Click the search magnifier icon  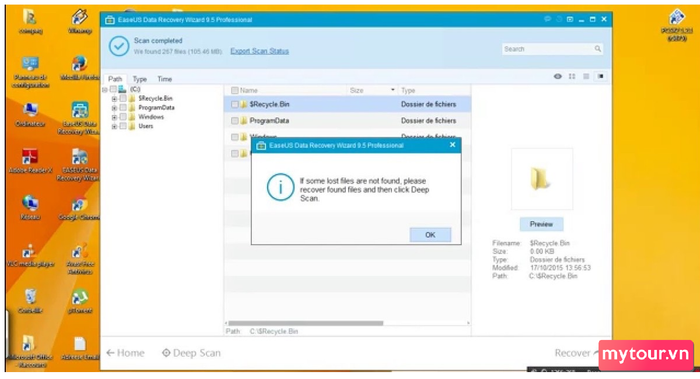[x=597, y=49]
